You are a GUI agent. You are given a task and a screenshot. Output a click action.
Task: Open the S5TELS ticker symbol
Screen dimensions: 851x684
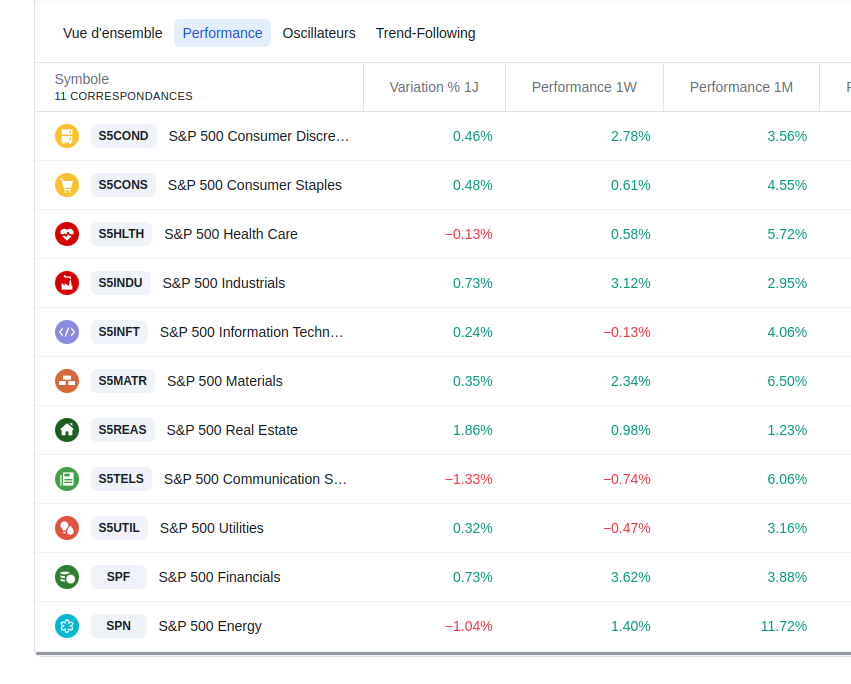point(121,479)
